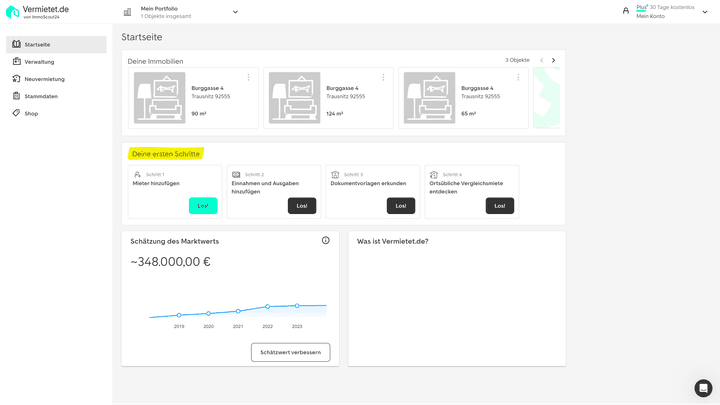
Task: Click the 2022 data point on chart
Action: (268, 307)
